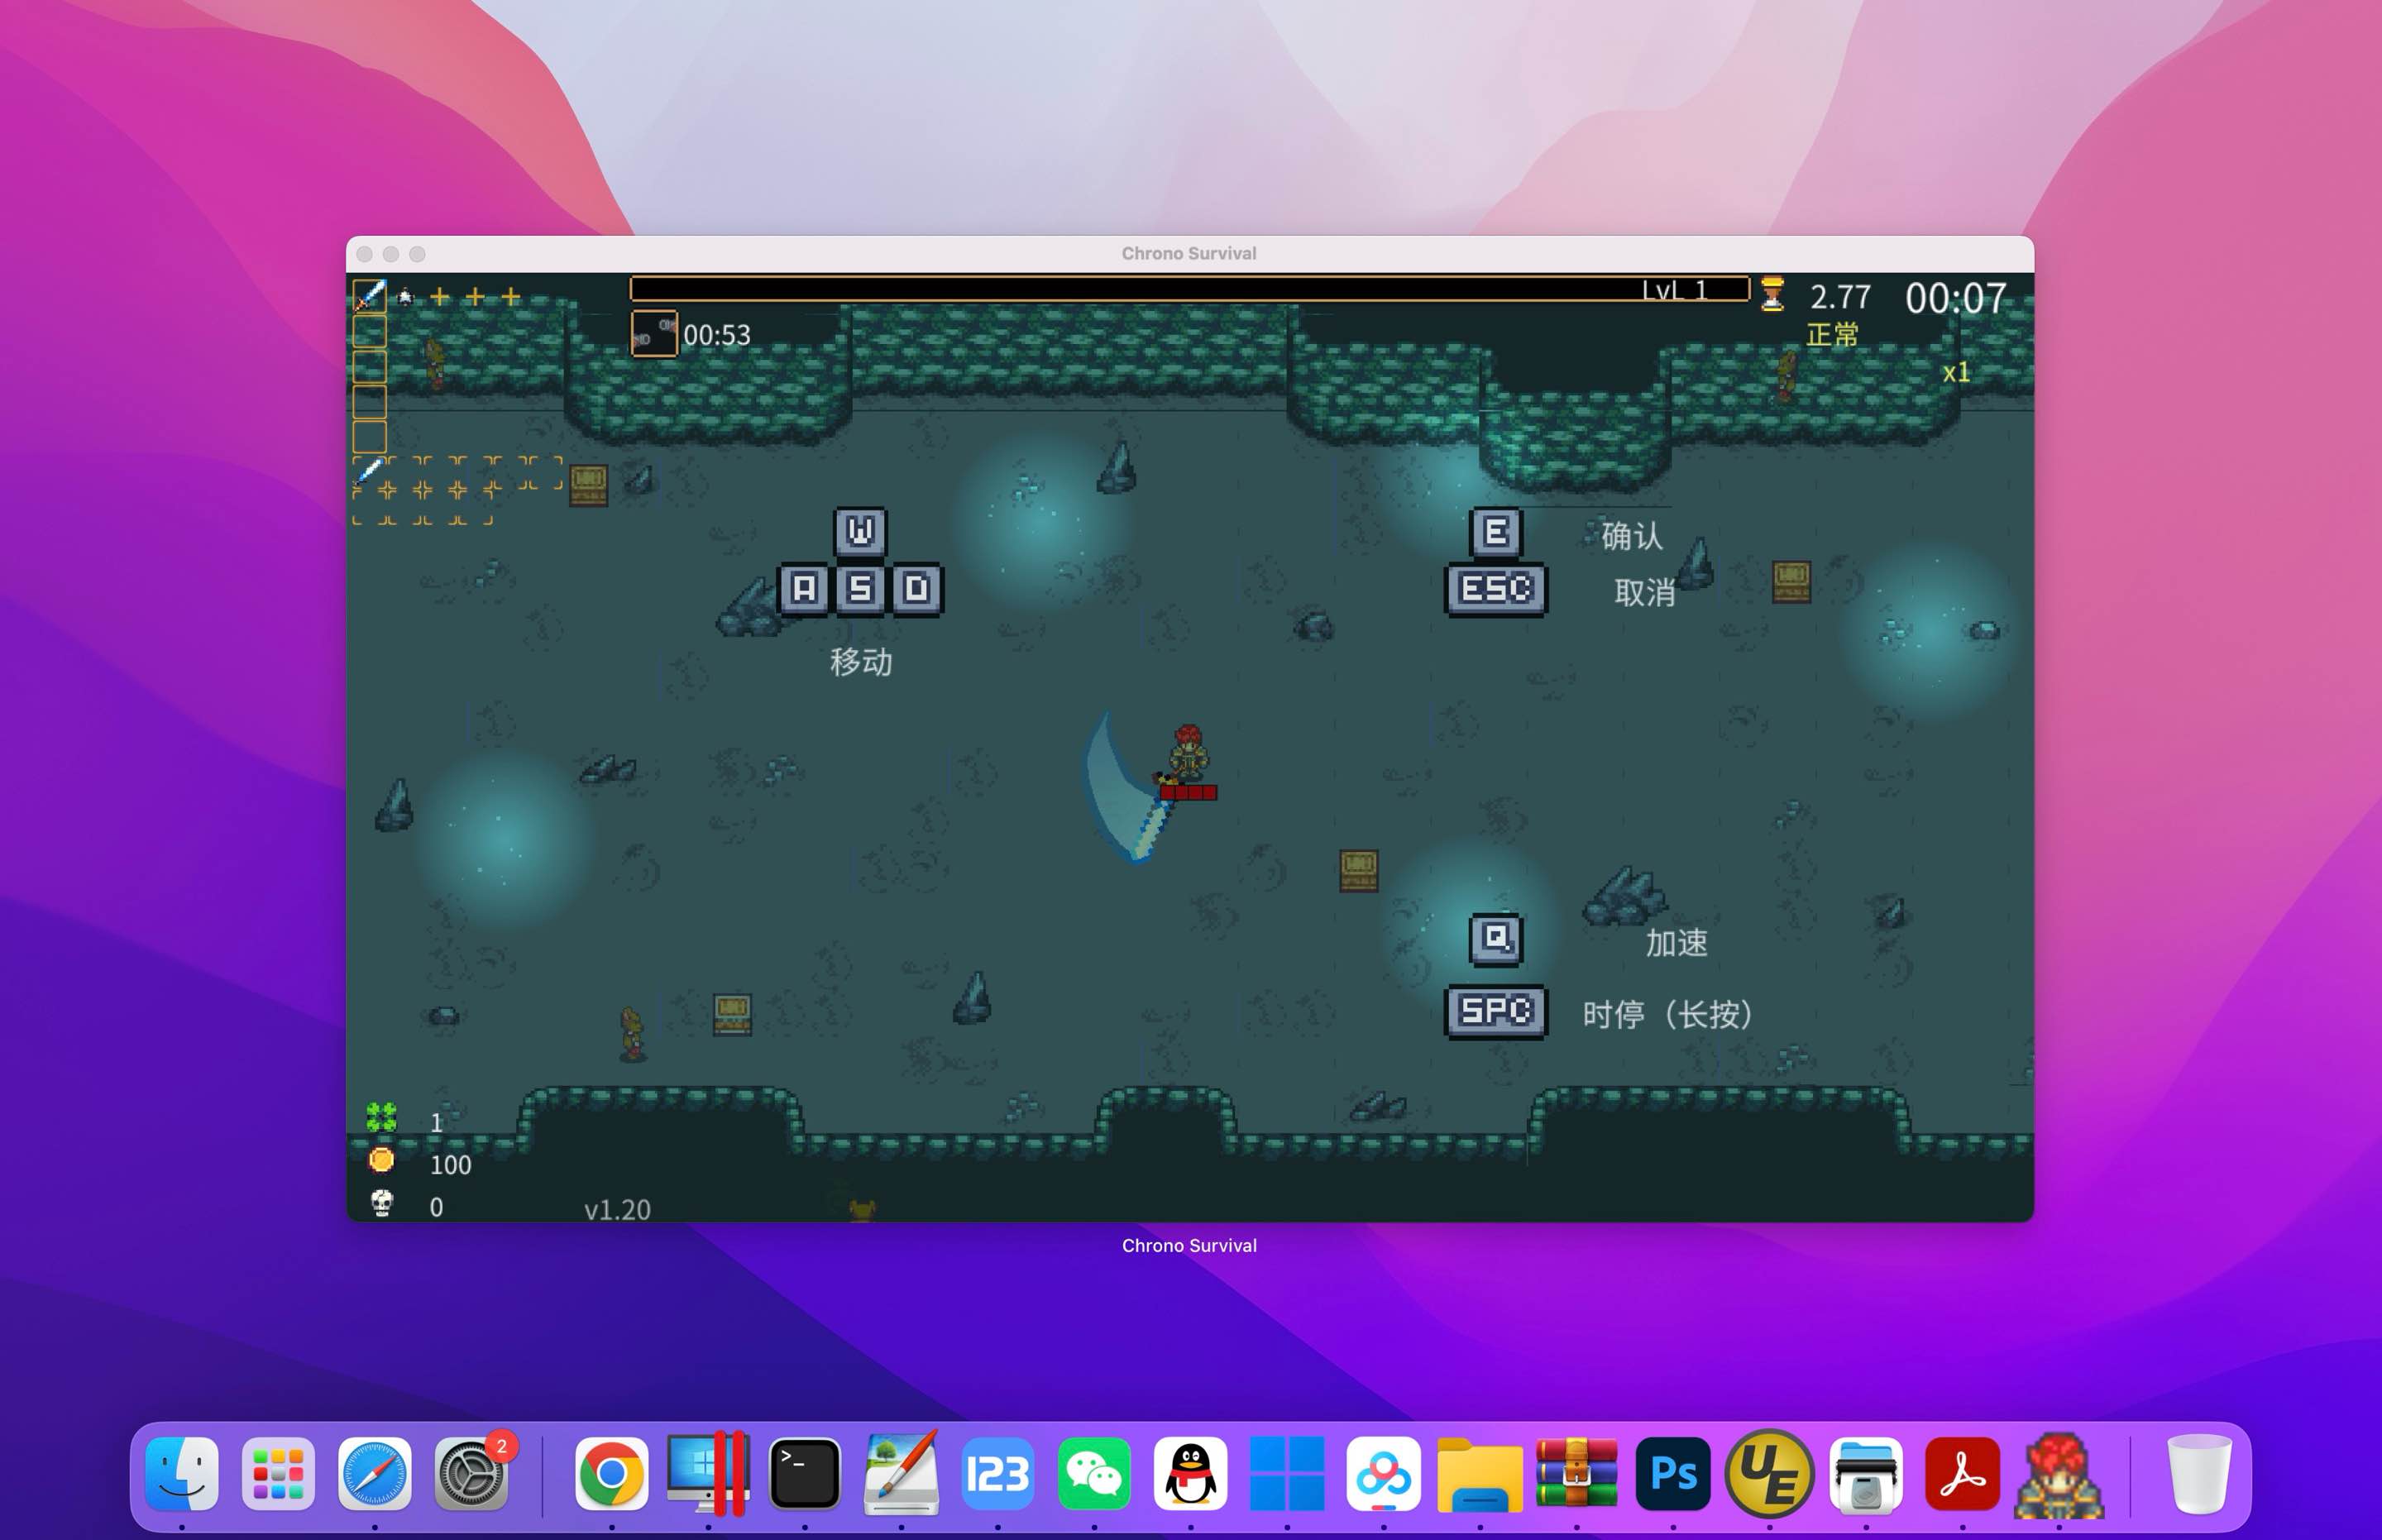The height and width of the screenshot is (1540, 2382).
Task: Click the A movement key icon
Action: 804,589
